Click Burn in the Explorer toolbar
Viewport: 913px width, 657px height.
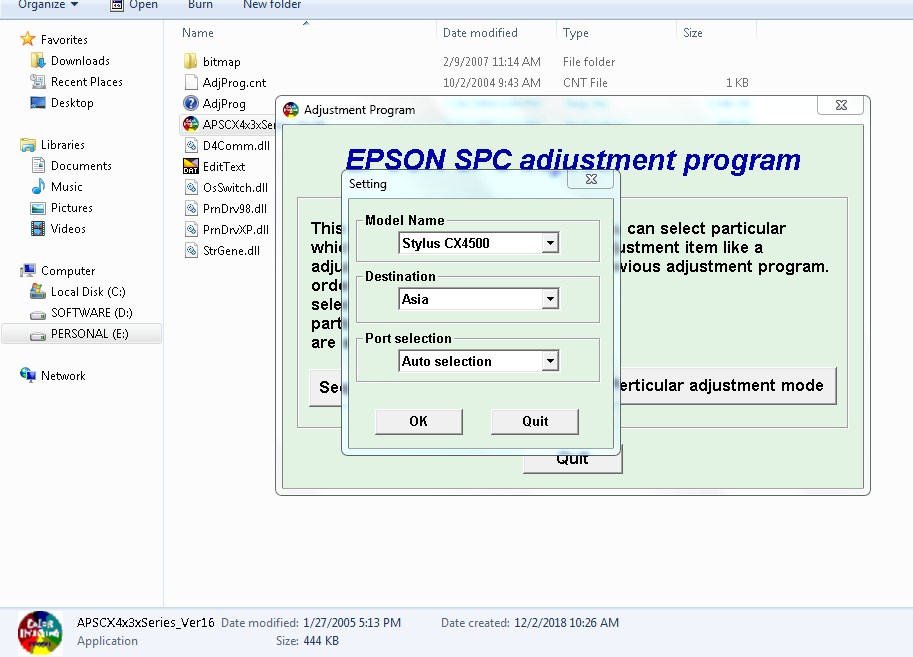pyautogui.click(x=200, y=5)
